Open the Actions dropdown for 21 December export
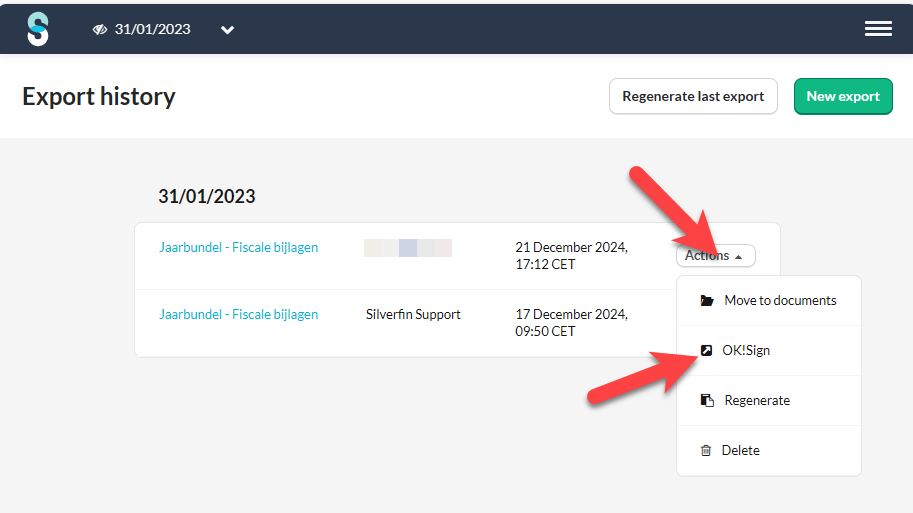This screenshot has width=913, height=513. point(716,256)
